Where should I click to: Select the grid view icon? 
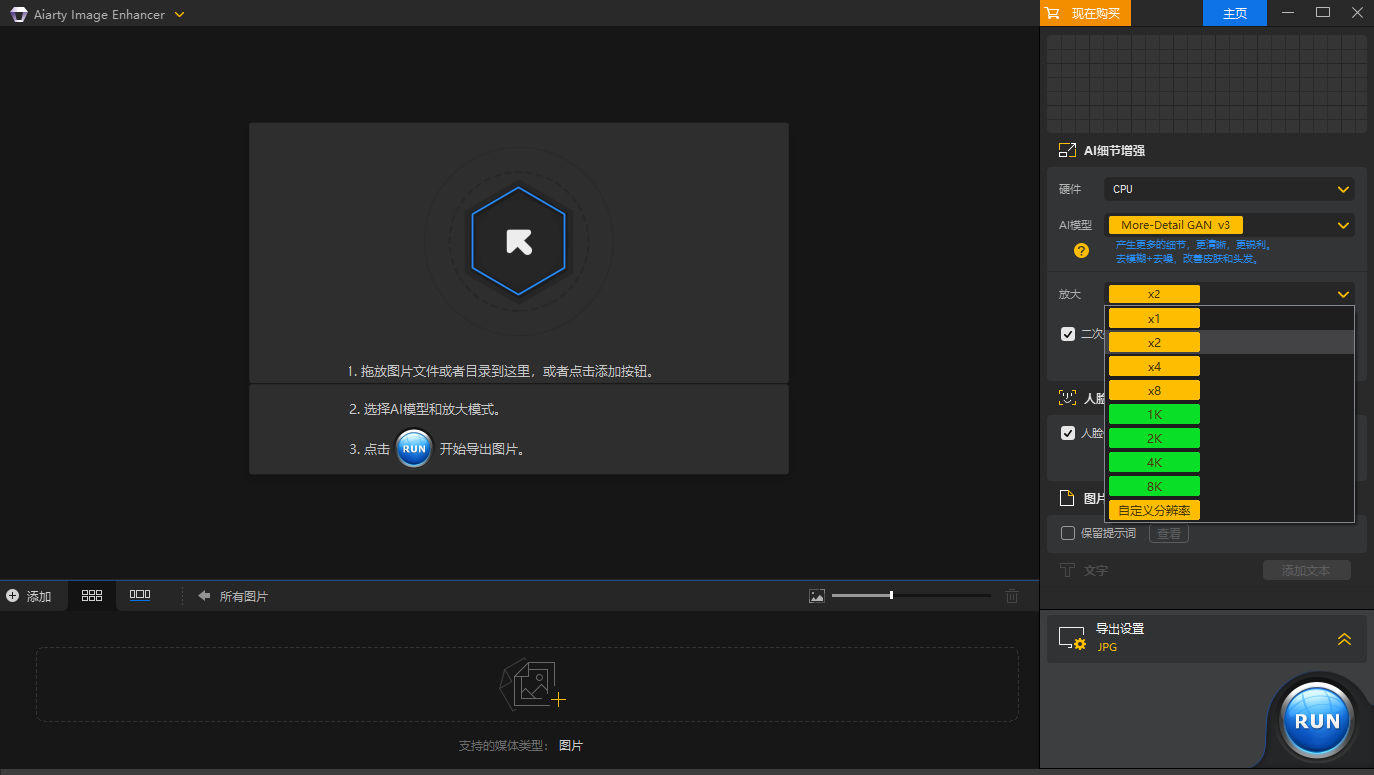point(91,595)
